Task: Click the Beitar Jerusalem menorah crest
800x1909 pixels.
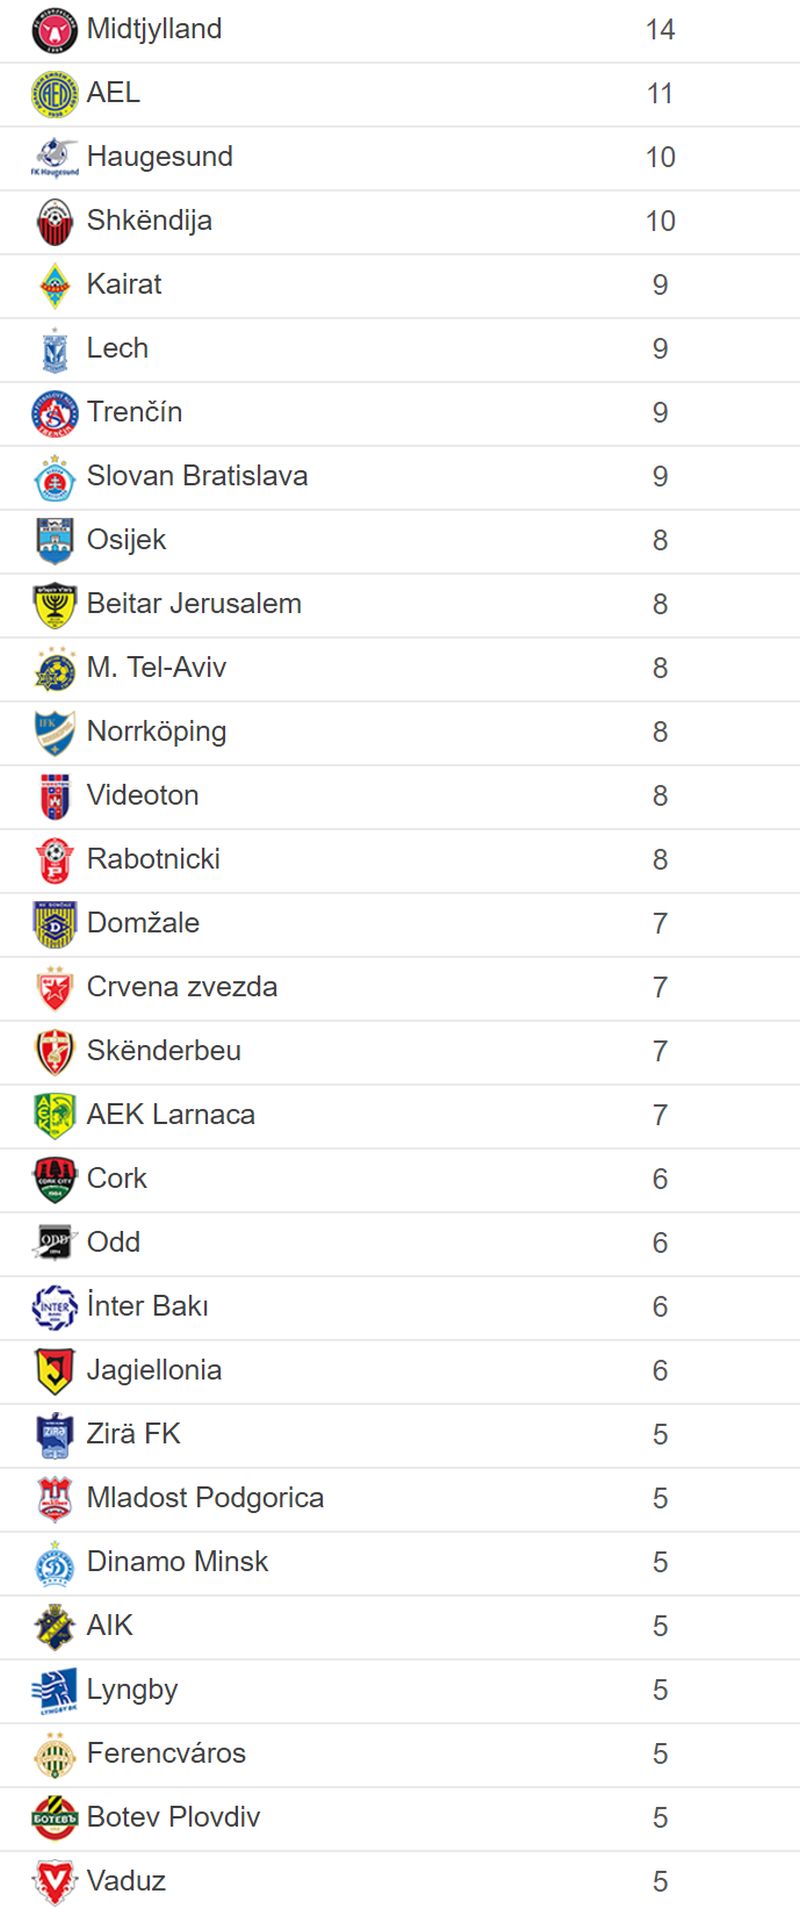Action: (55, 605)
